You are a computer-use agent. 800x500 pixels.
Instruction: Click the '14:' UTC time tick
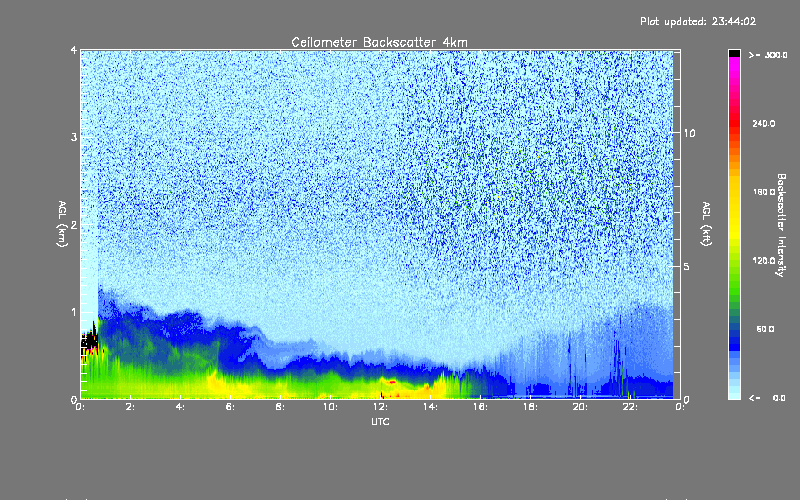coord(430,407)
